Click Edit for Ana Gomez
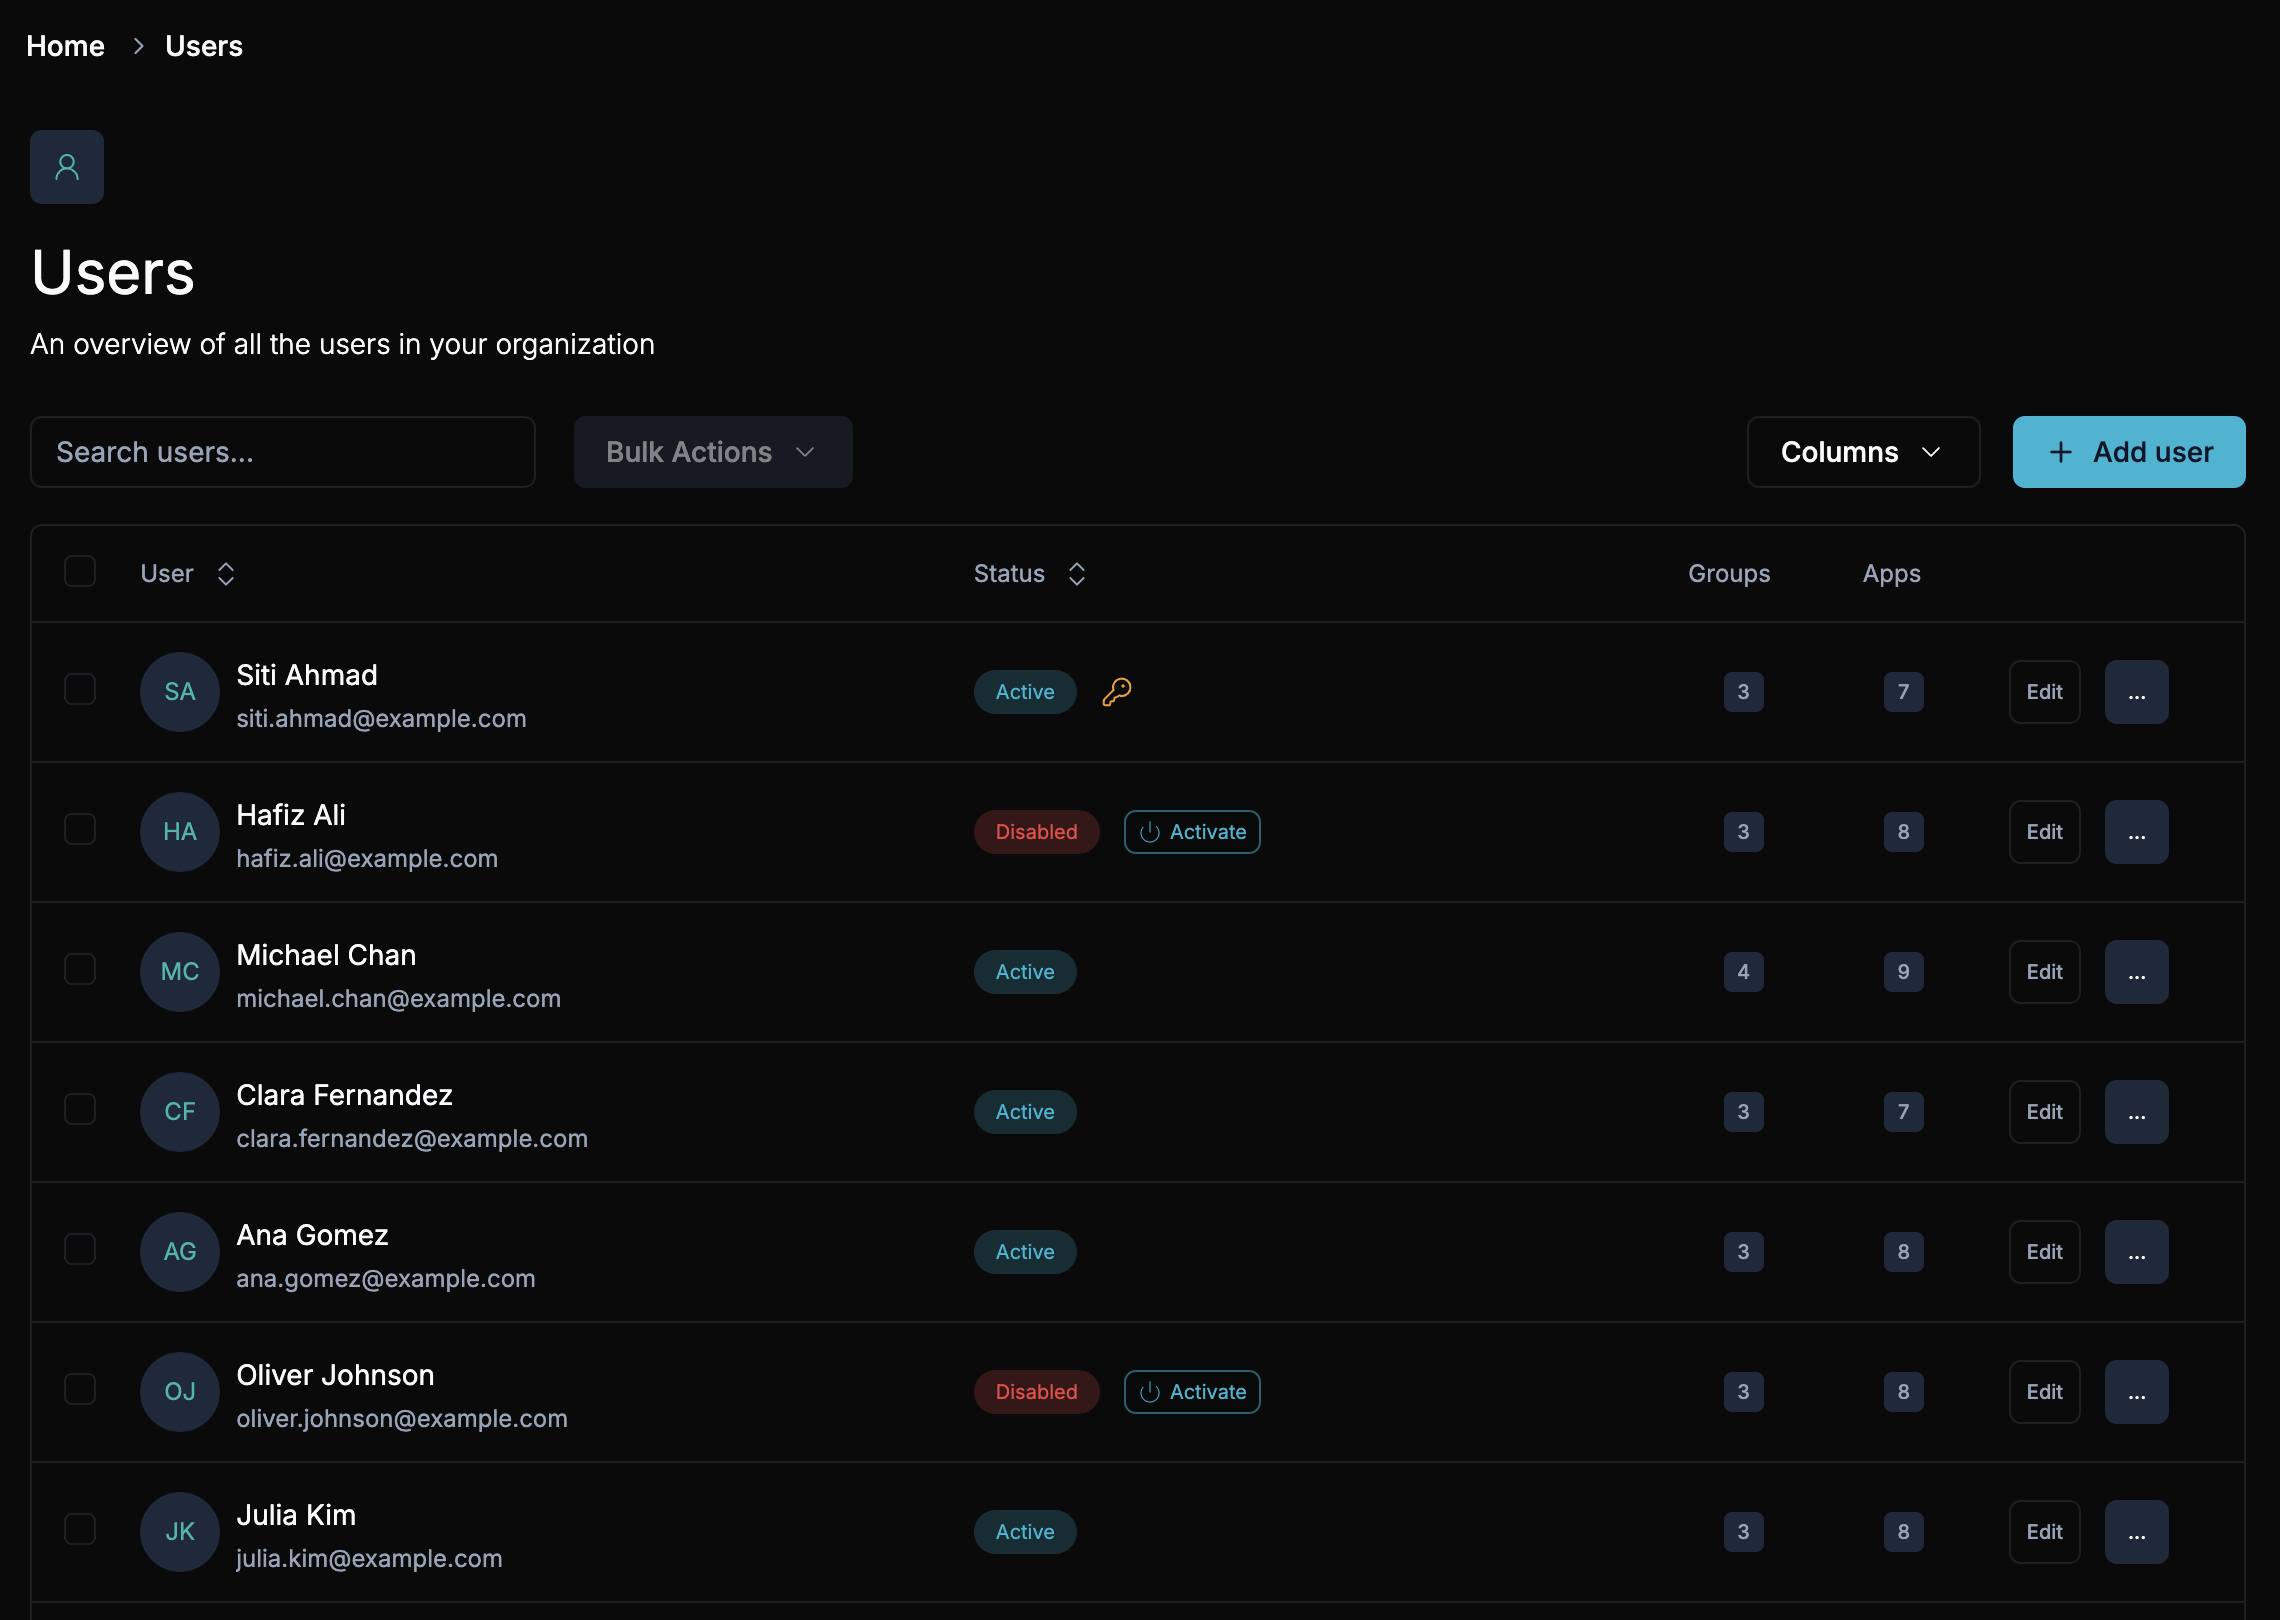This screenshot has height=1620, width=2280. 2044,1252
